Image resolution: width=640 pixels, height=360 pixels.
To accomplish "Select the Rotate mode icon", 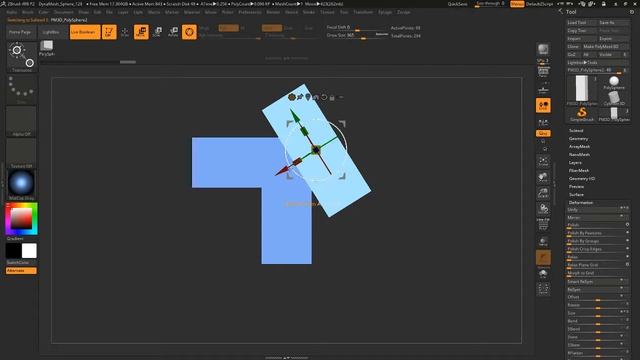I will pyautogui.click(x=173, y=32).
